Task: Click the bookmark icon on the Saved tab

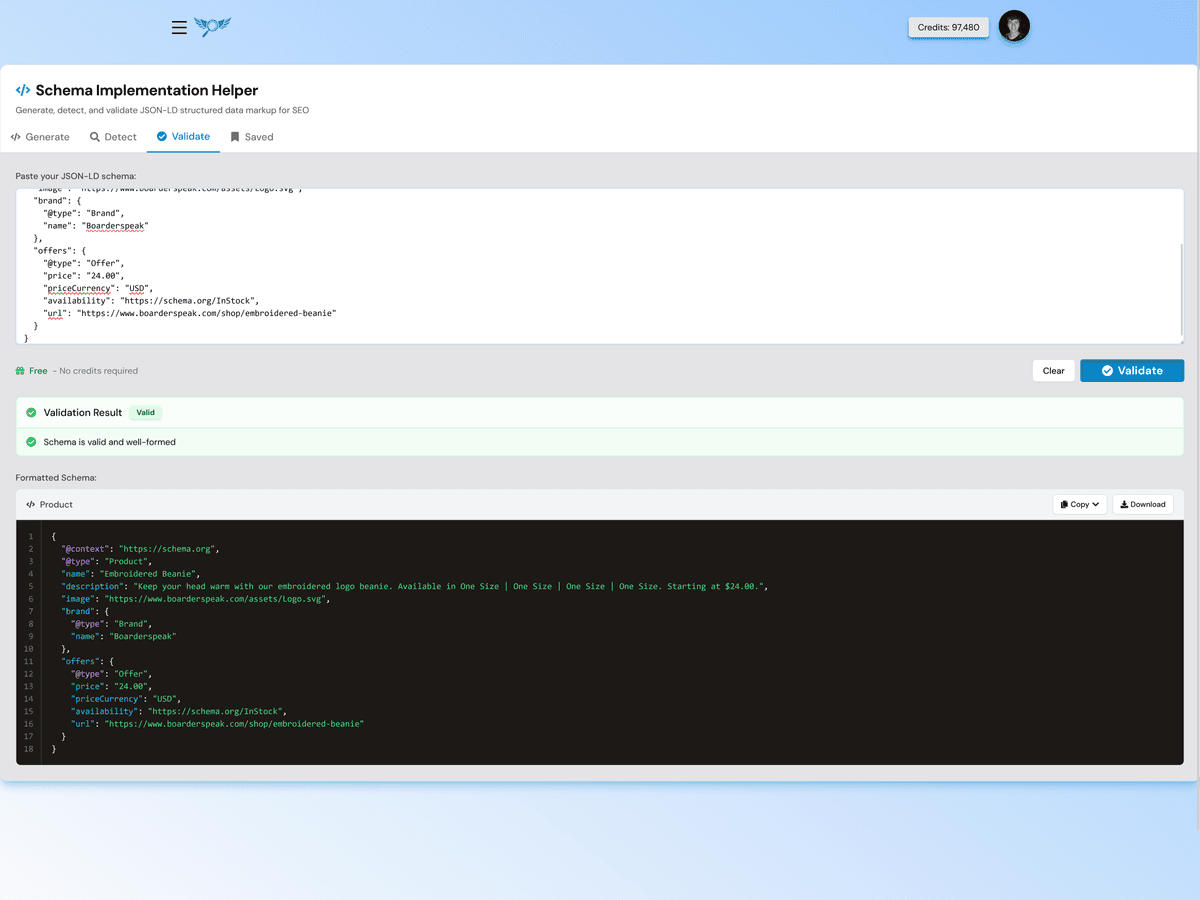Action: [x=233, y=136]
